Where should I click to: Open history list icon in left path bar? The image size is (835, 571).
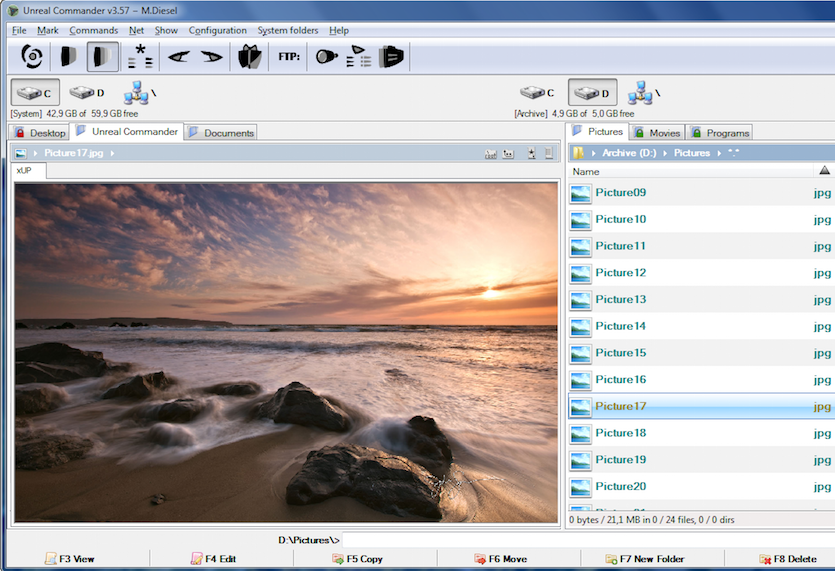click(549, 154)
